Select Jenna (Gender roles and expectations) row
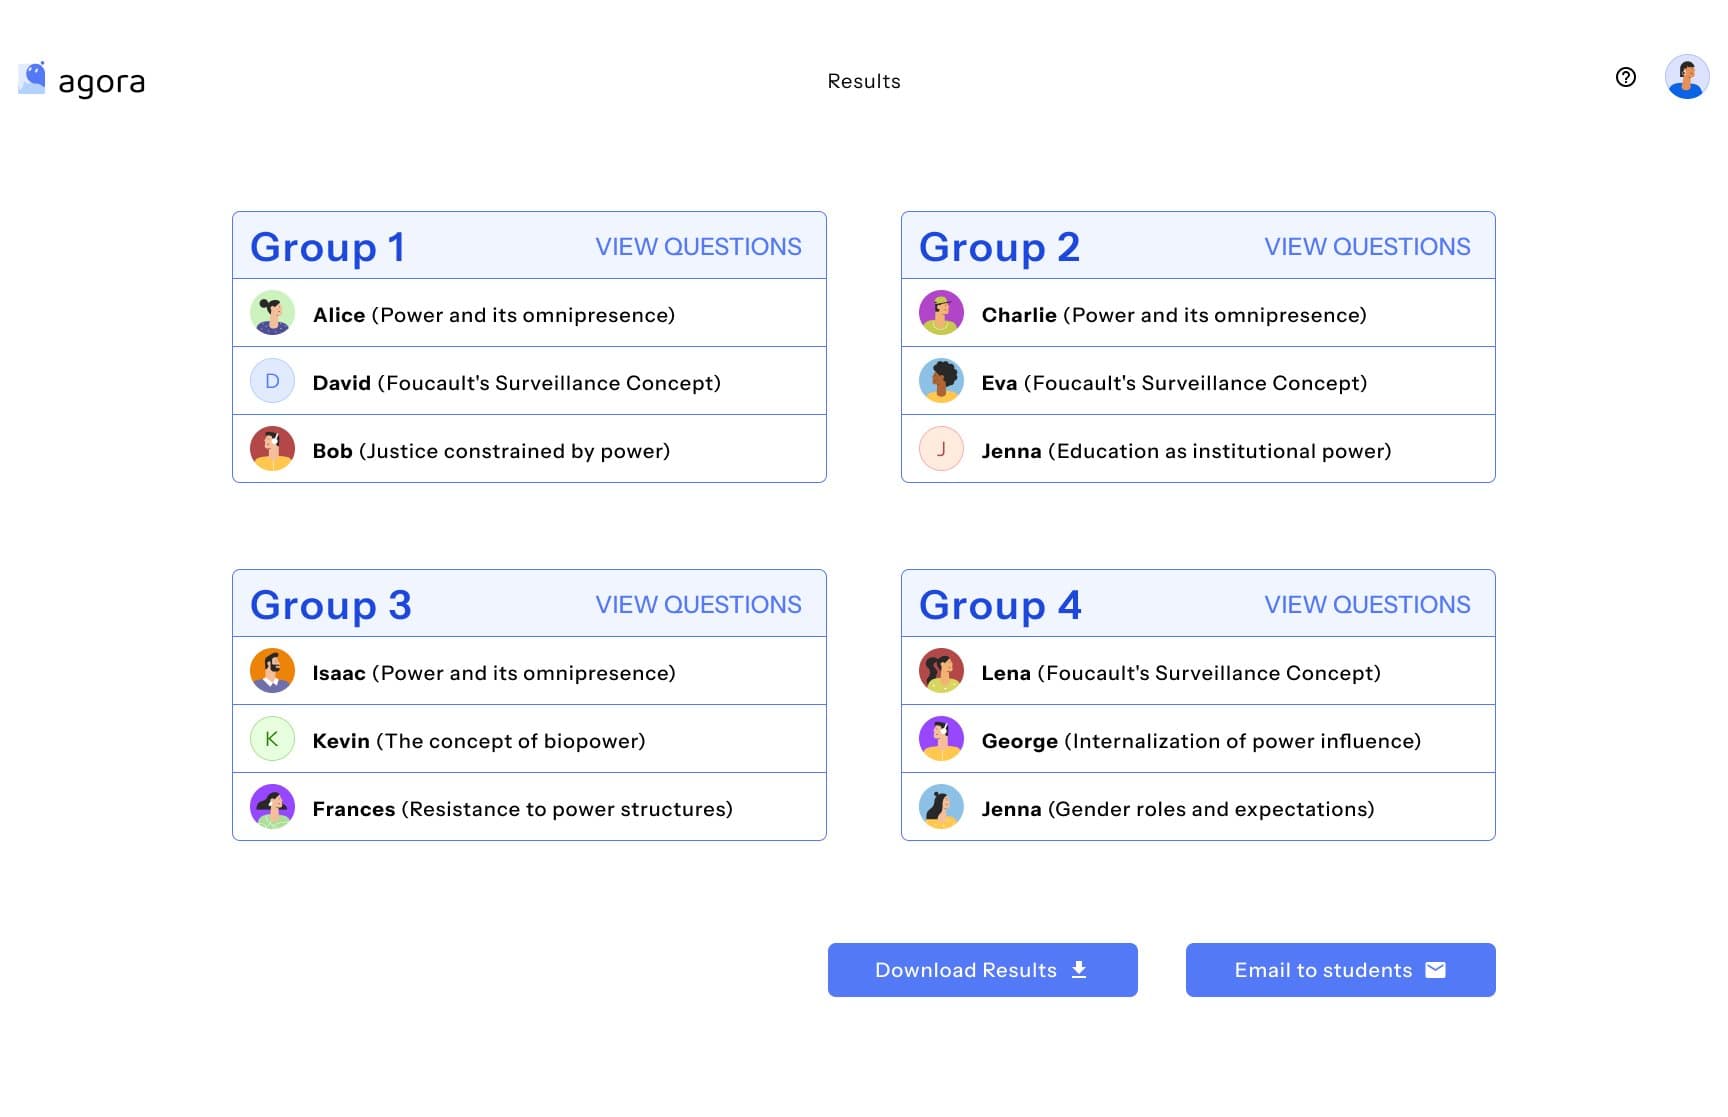Viewport: 1728px width, 1117px height. [x=1198, y=807]
